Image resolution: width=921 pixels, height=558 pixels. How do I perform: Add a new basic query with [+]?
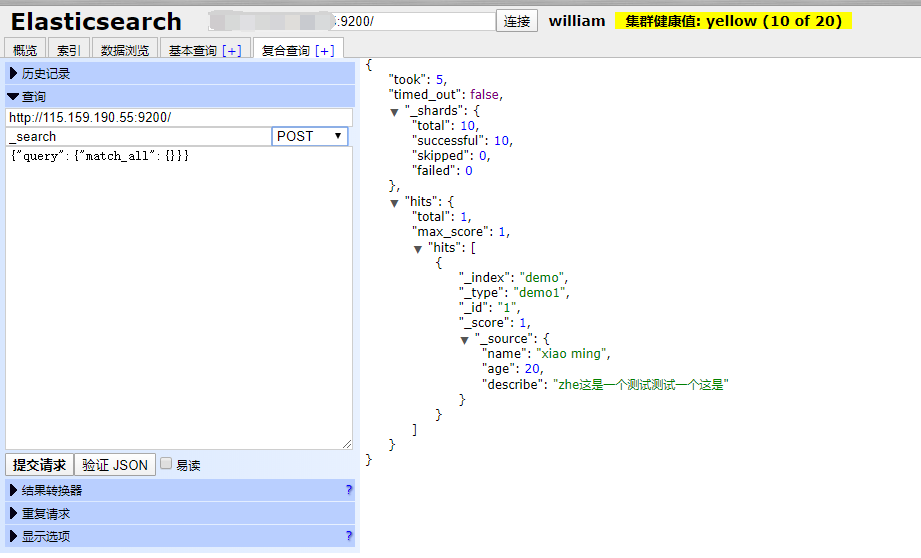(x=232, y=51)
